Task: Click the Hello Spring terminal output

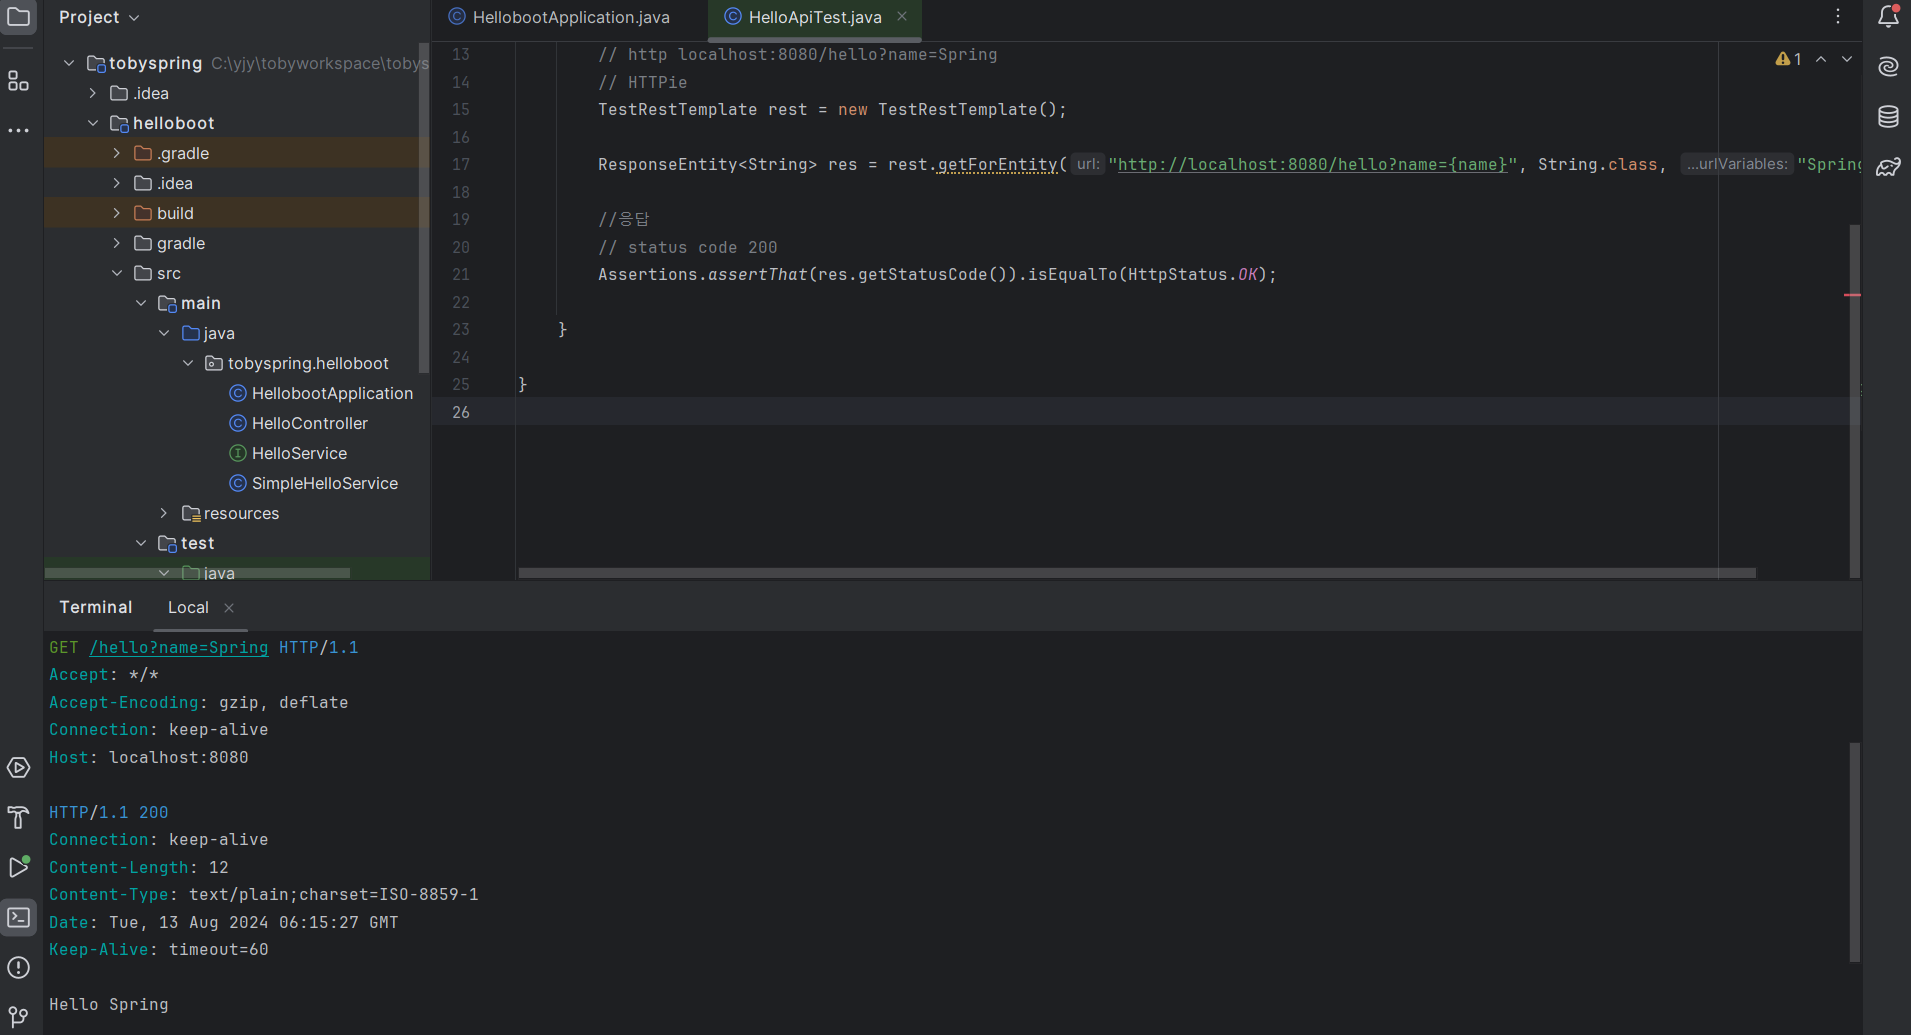Action: pos(109,1004)
